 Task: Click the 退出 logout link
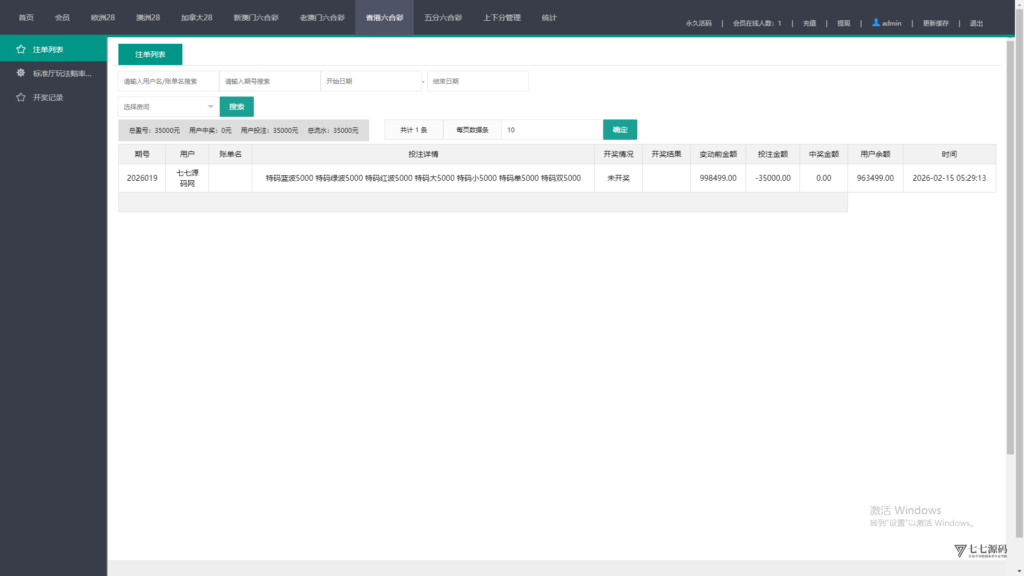pyautogui.click(x=976, y=23)
